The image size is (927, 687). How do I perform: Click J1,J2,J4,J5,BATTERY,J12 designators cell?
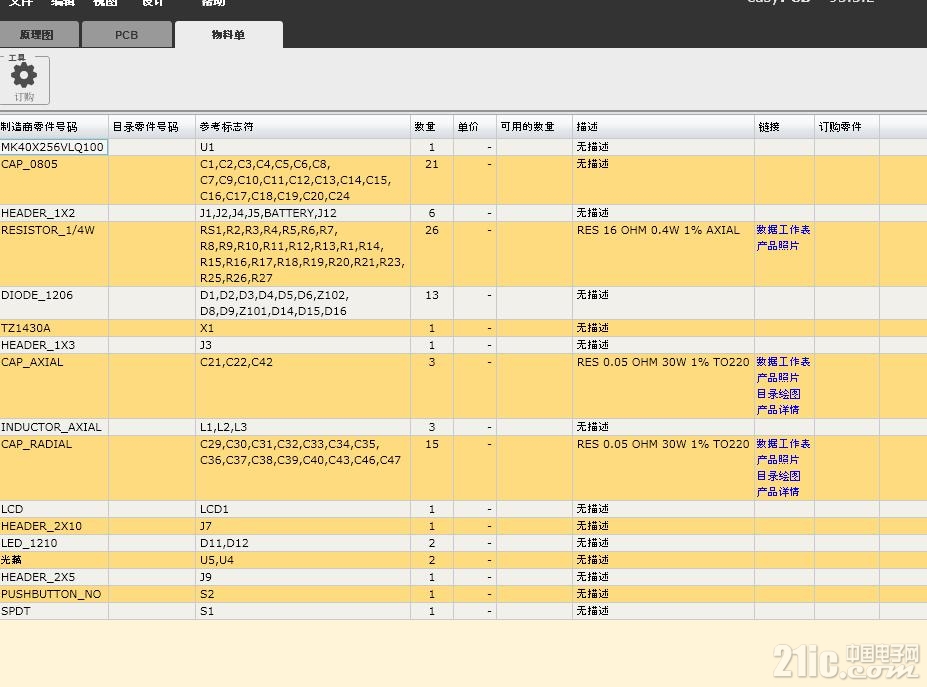[303, 213]
